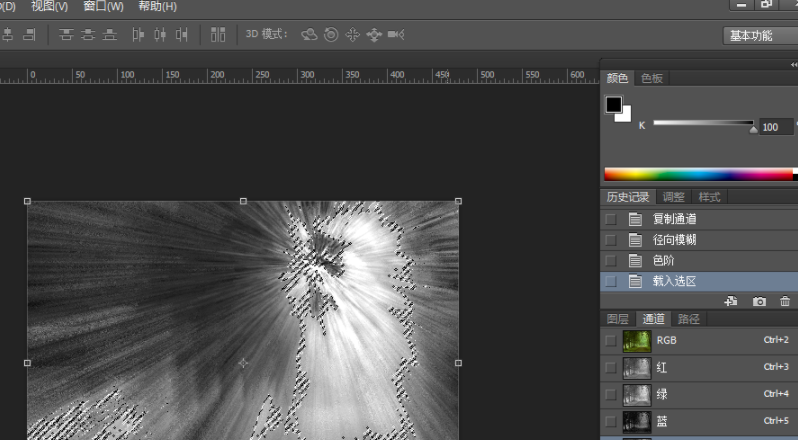This screenshot has height=440, width=798.
Task: Click the 3D camera zoom icon
Action: click(396, 35)
